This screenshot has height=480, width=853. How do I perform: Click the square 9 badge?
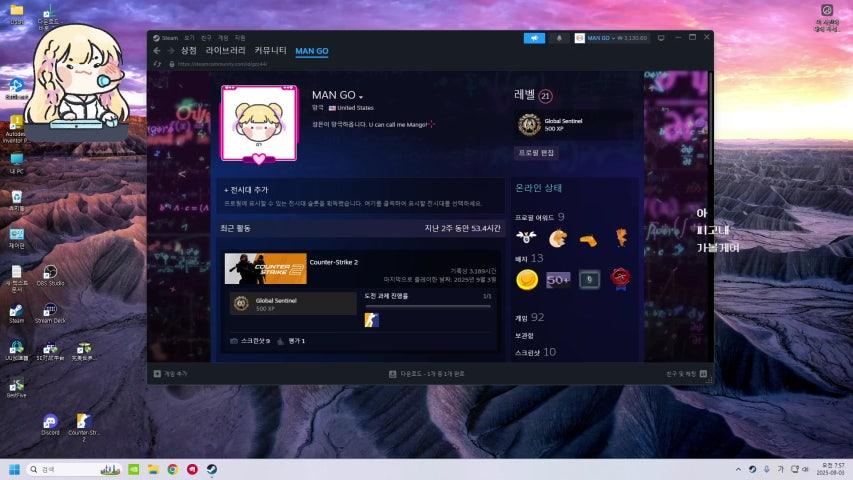tap(589, 280)
